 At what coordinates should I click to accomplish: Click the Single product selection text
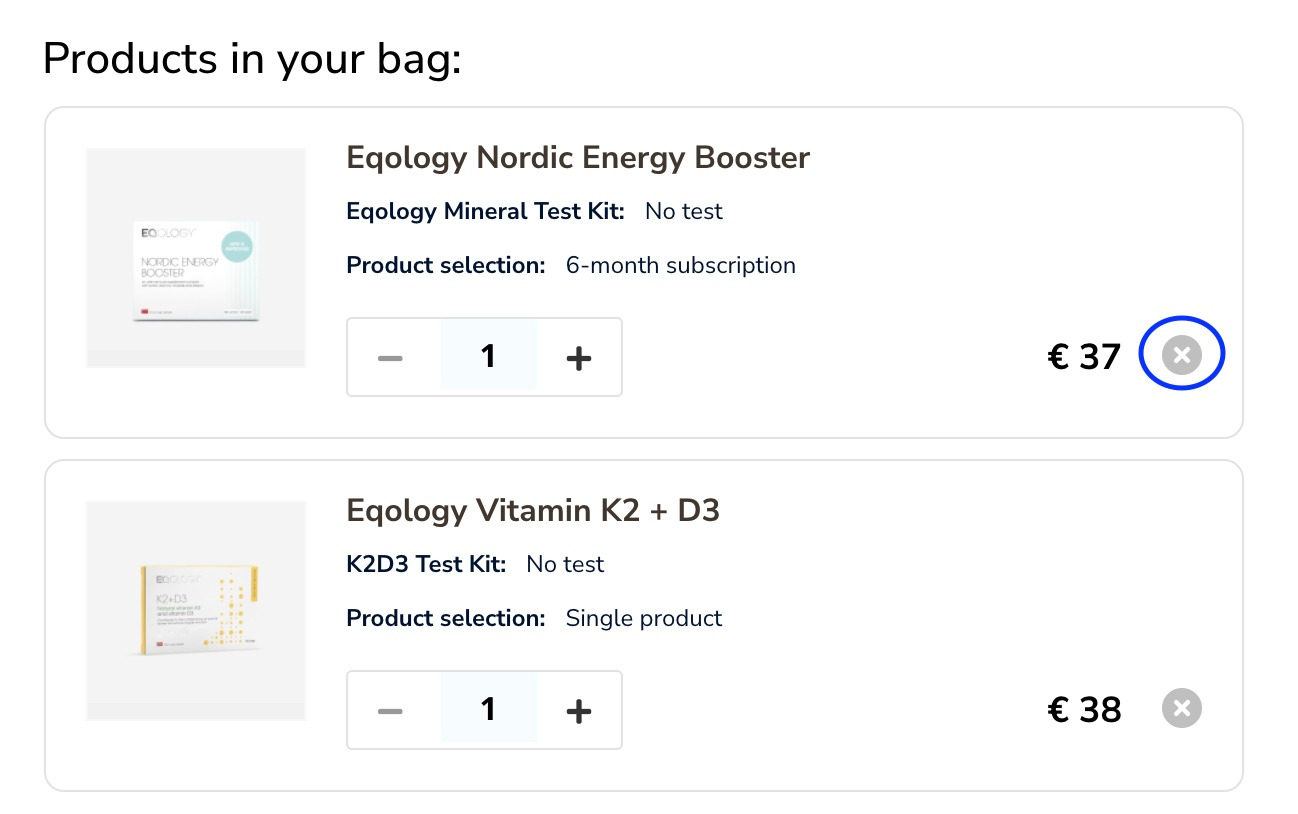(644, 619)
